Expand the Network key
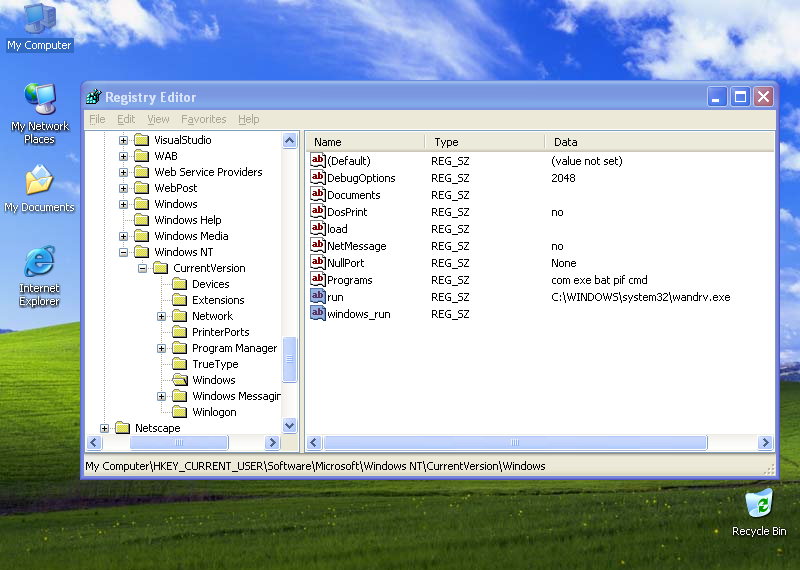This screenshot has width=800, height=570. pyautogui.click(x=161, y=316)
